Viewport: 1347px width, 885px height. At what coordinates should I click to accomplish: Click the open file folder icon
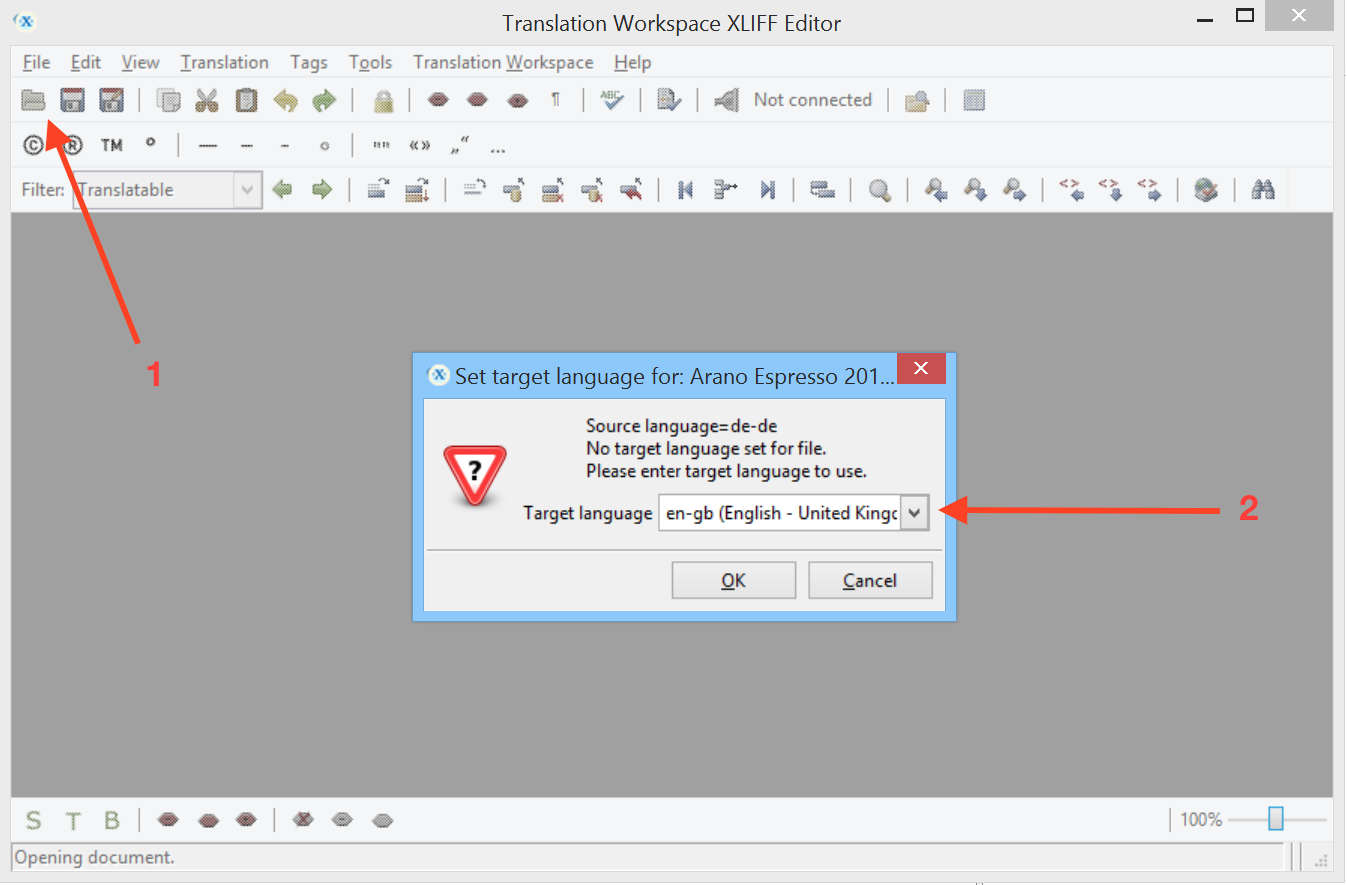[34, 100]
